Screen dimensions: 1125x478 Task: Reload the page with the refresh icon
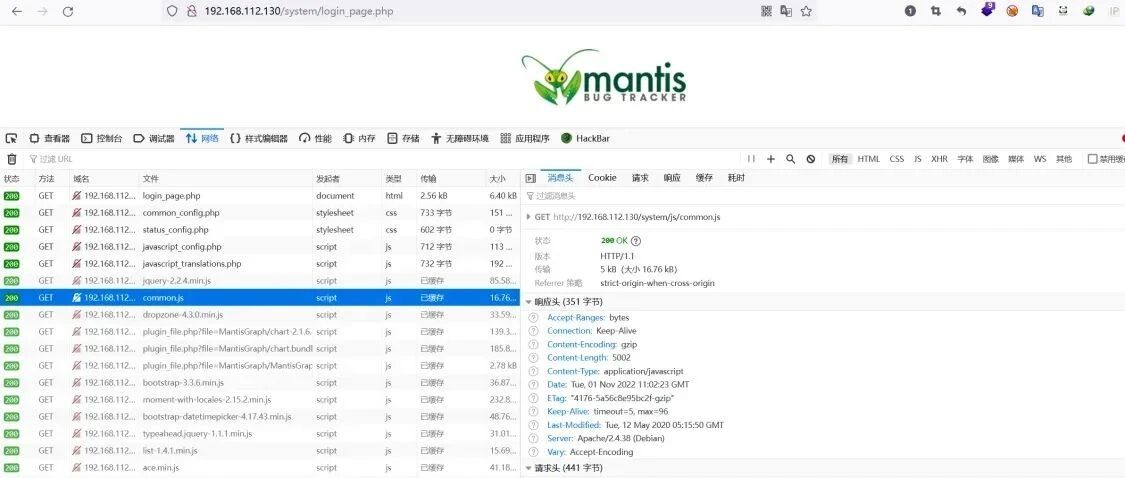(68, 11)
